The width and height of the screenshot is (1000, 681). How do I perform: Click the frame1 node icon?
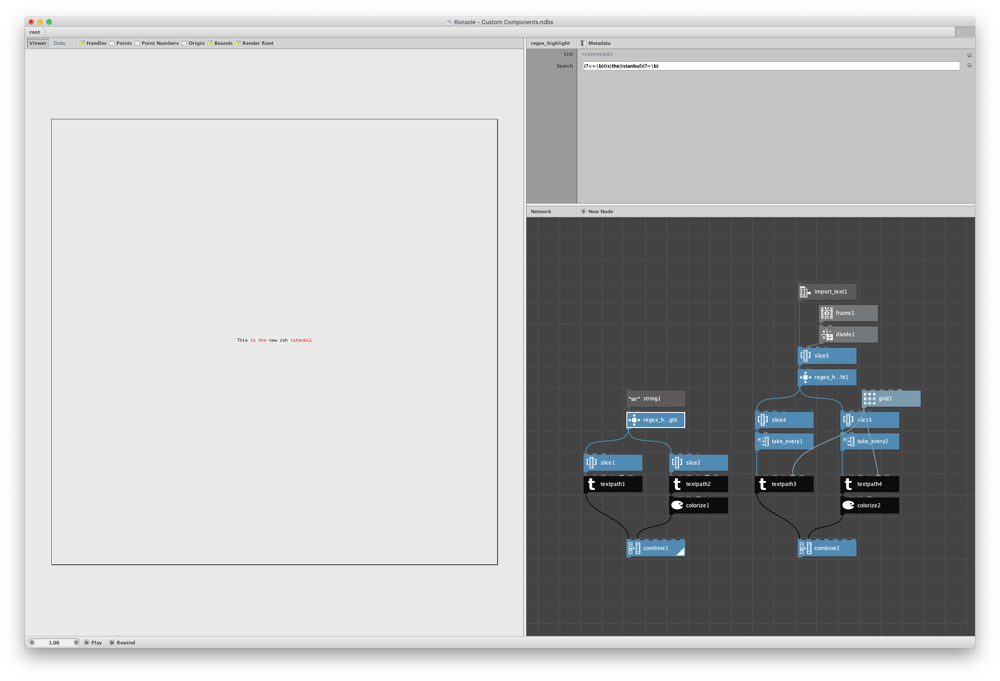[x=827, y=313]
